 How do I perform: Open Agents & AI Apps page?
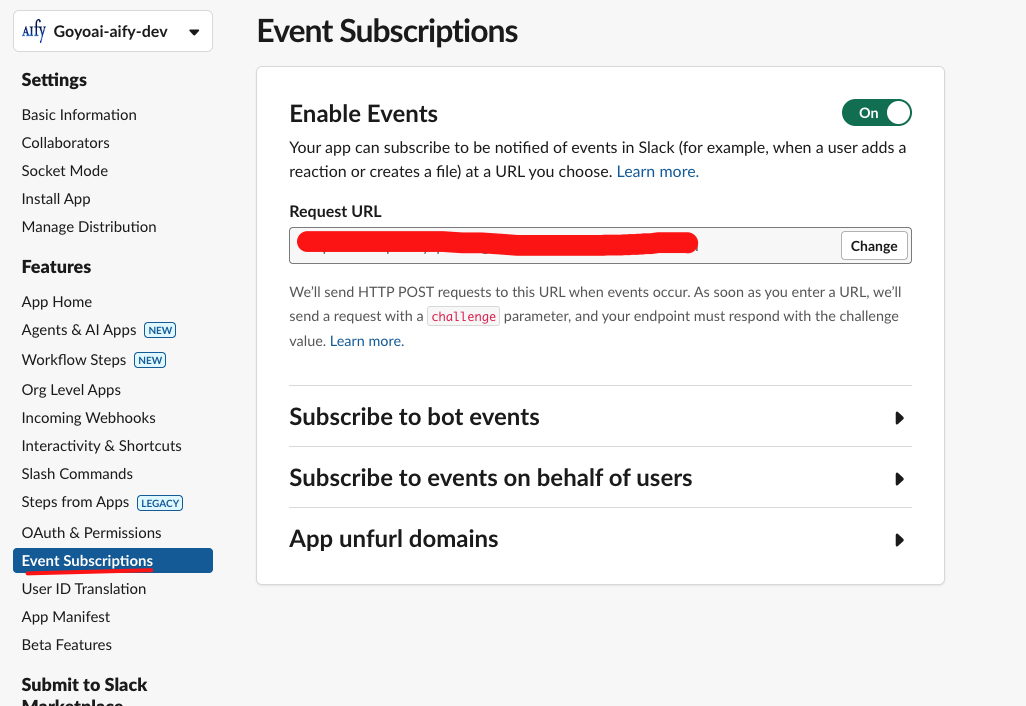(79, 330)
